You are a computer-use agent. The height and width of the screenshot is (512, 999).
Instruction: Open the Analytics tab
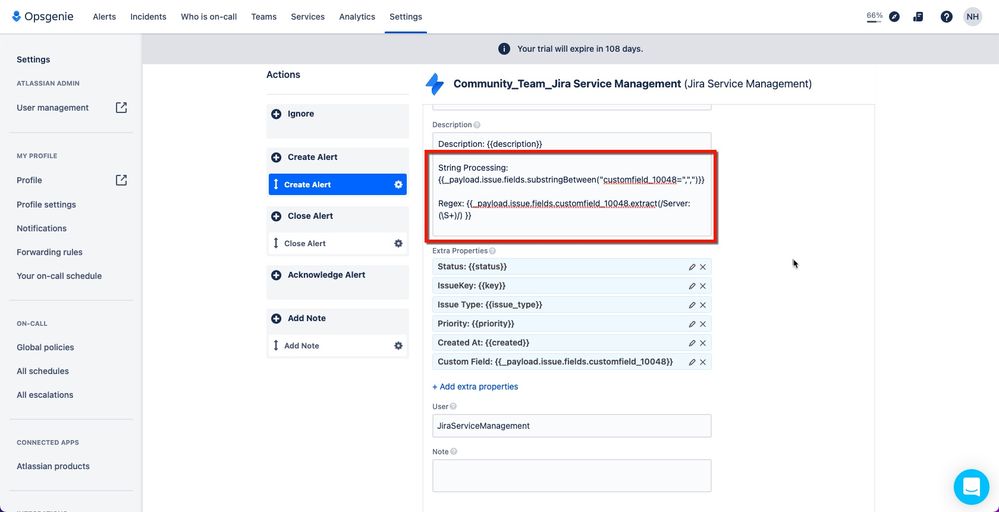pyautogui.click(x=357, y=17)
